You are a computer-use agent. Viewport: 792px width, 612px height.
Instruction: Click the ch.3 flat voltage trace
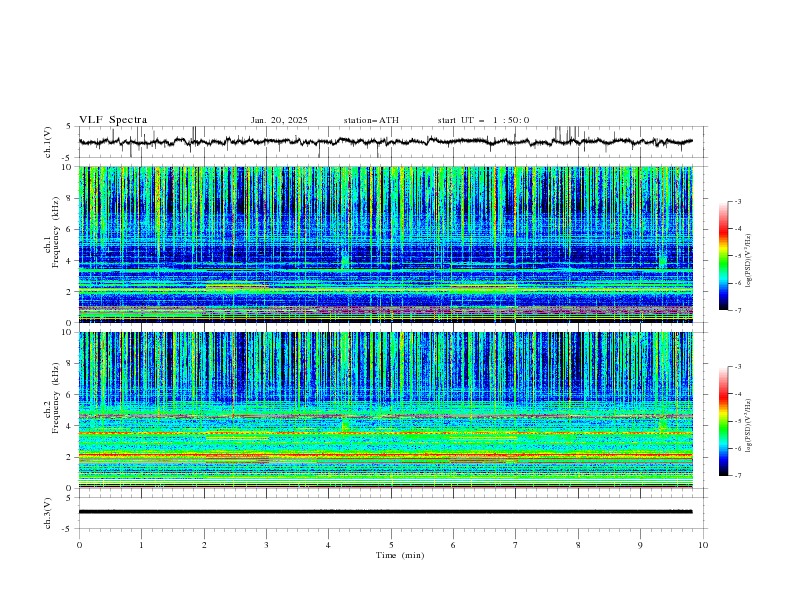coord(385,512)
